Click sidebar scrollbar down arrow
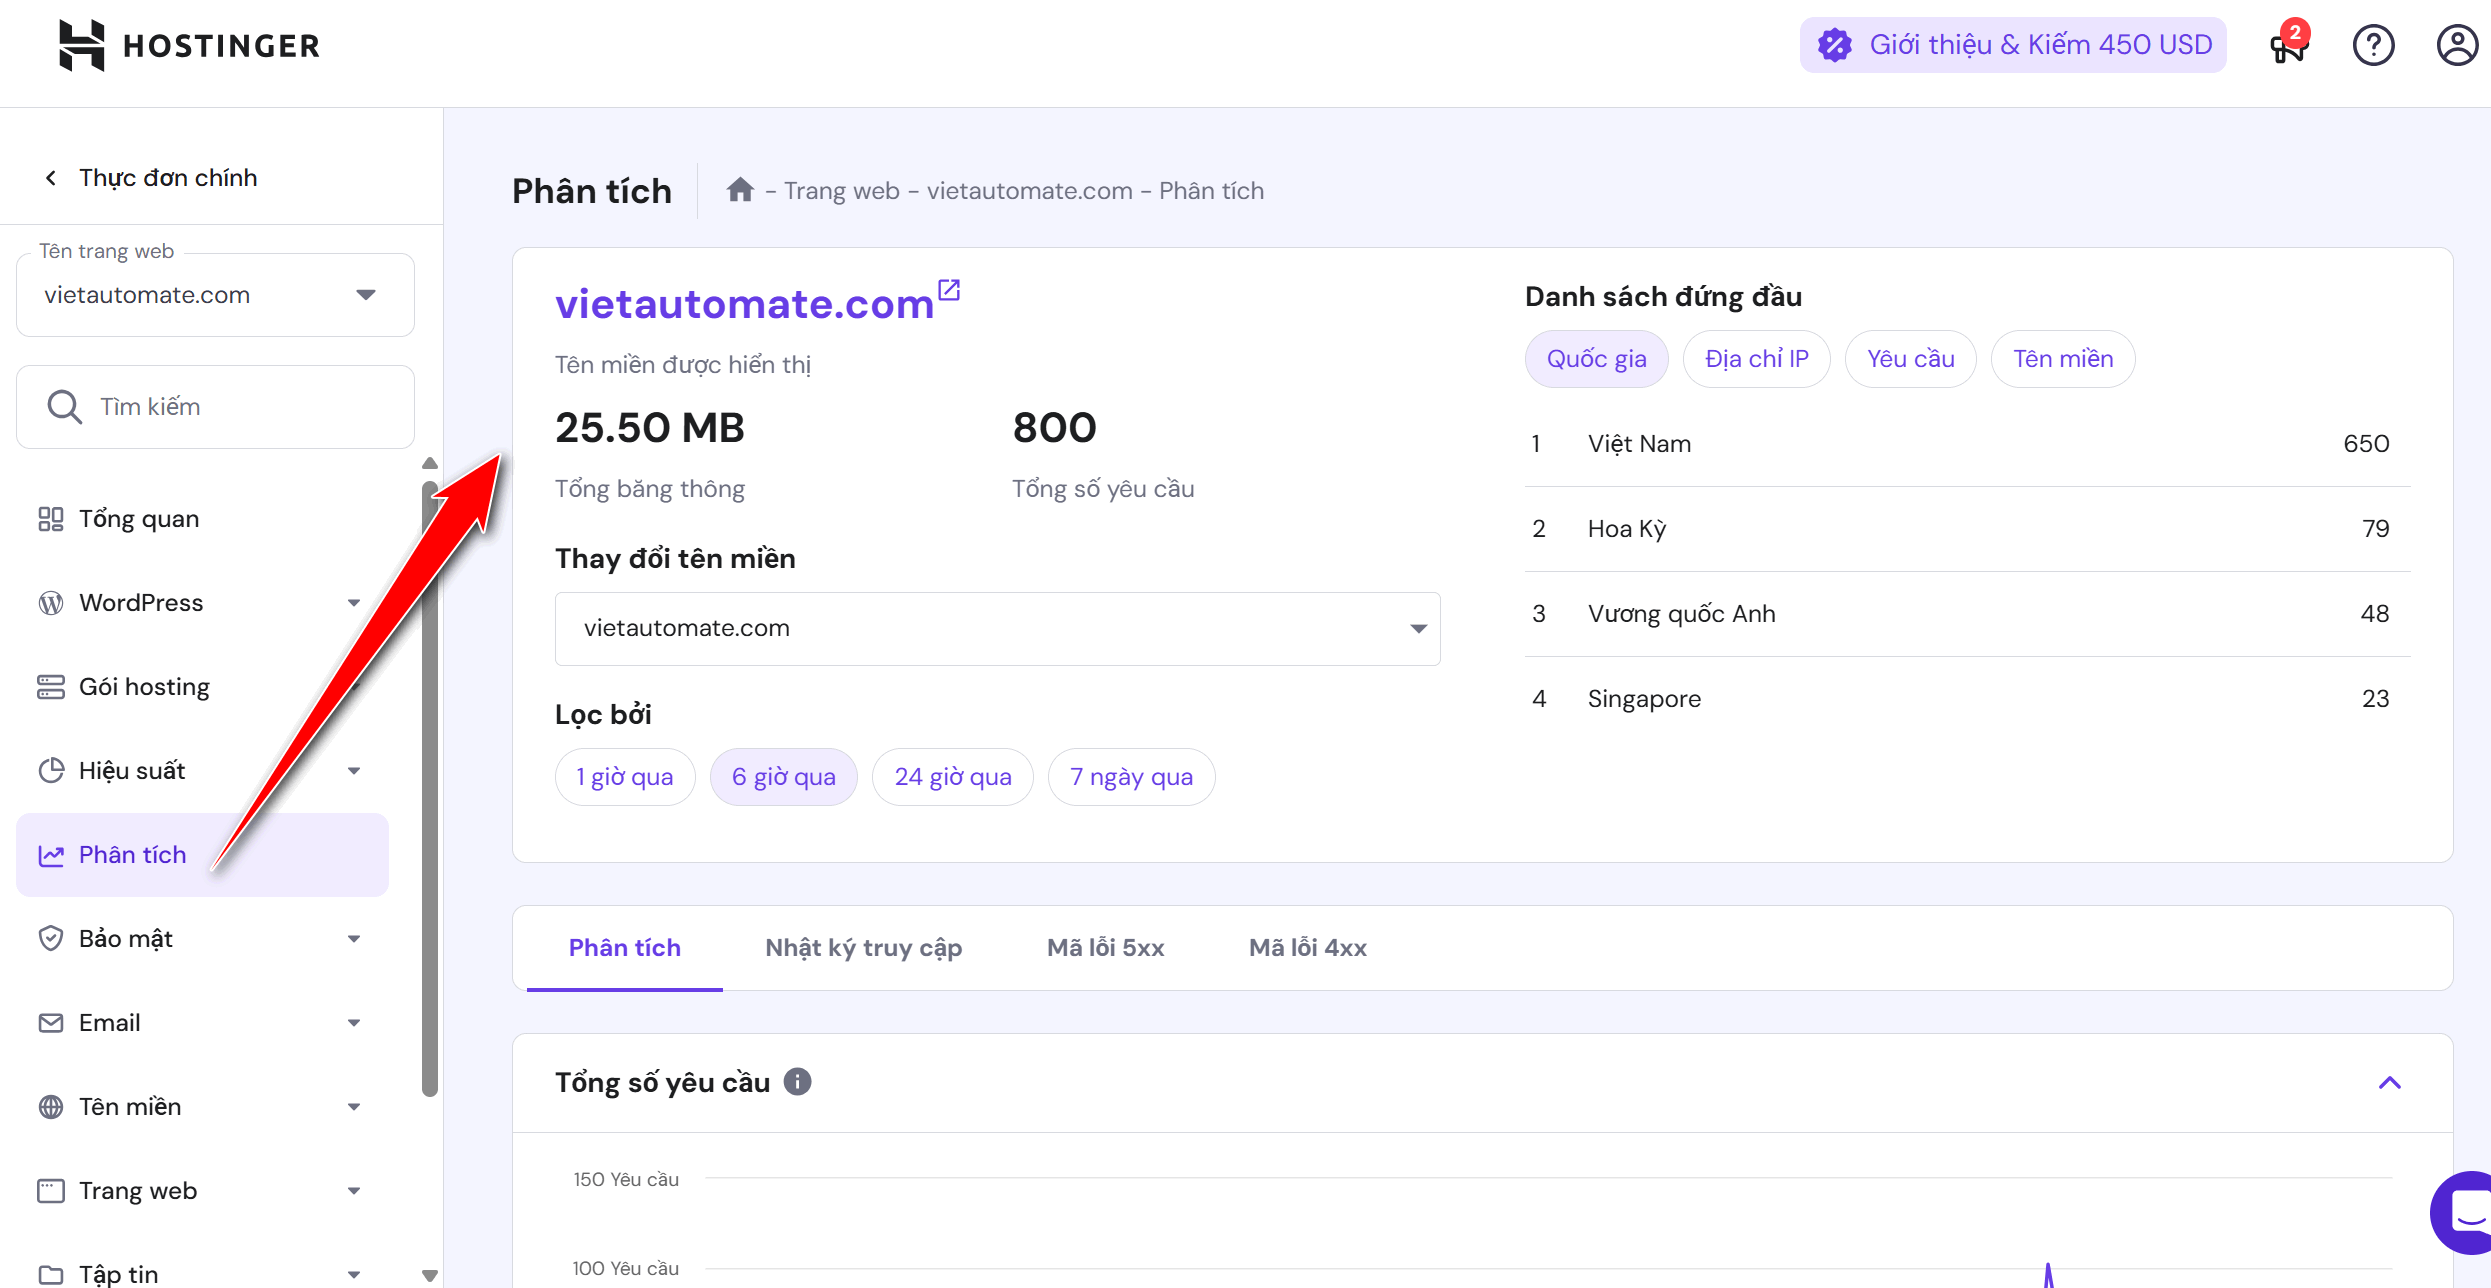The height and width of the screenshot is (1288, 2491). click(x=430, y=1275)
